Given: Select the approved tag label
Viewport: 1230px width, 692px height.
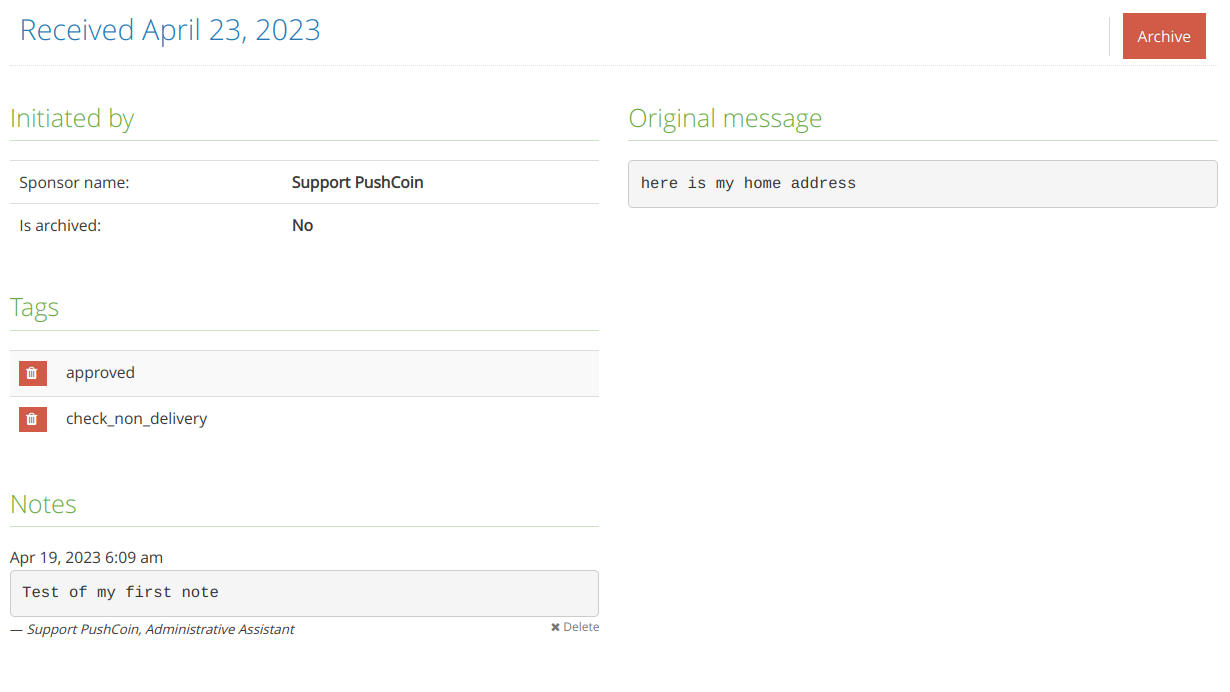Looking at the screenshot, I should tap(100, 372).
